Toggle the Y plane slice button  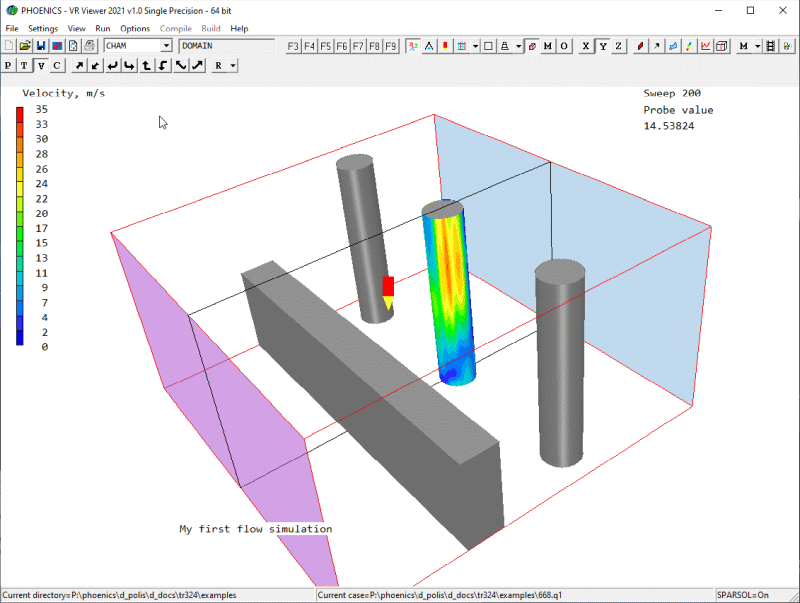(x=602, y=46)
